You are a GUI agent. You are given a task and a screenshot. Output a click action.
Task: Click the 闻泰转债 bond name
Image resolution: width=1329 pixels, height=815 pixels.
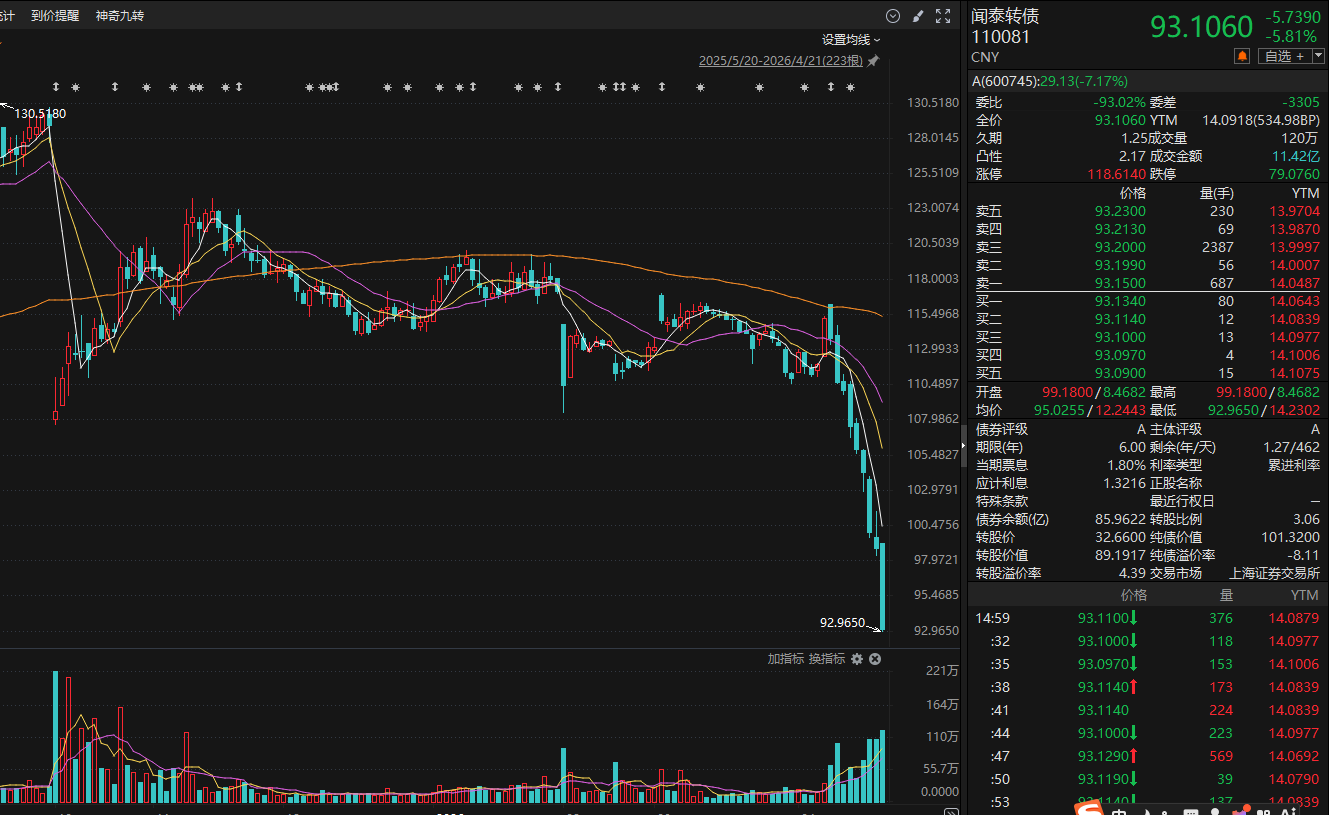pos(1005,16)
